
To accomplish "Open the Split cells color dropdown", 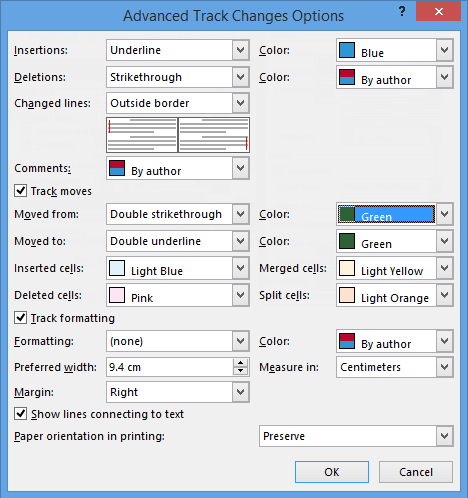I will point(395,295).
